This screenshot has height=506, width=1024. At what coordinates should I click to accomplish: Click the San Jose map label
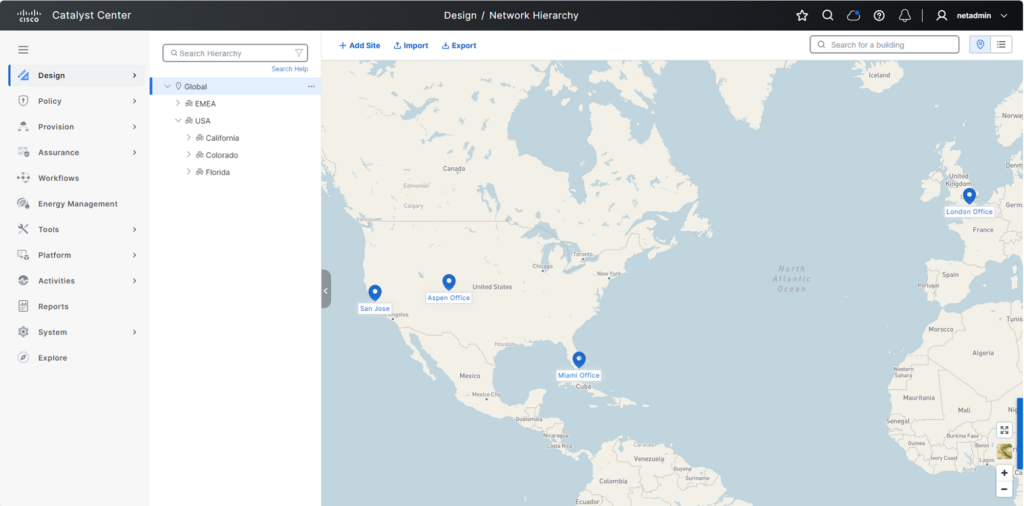click(x=375, y=308)
